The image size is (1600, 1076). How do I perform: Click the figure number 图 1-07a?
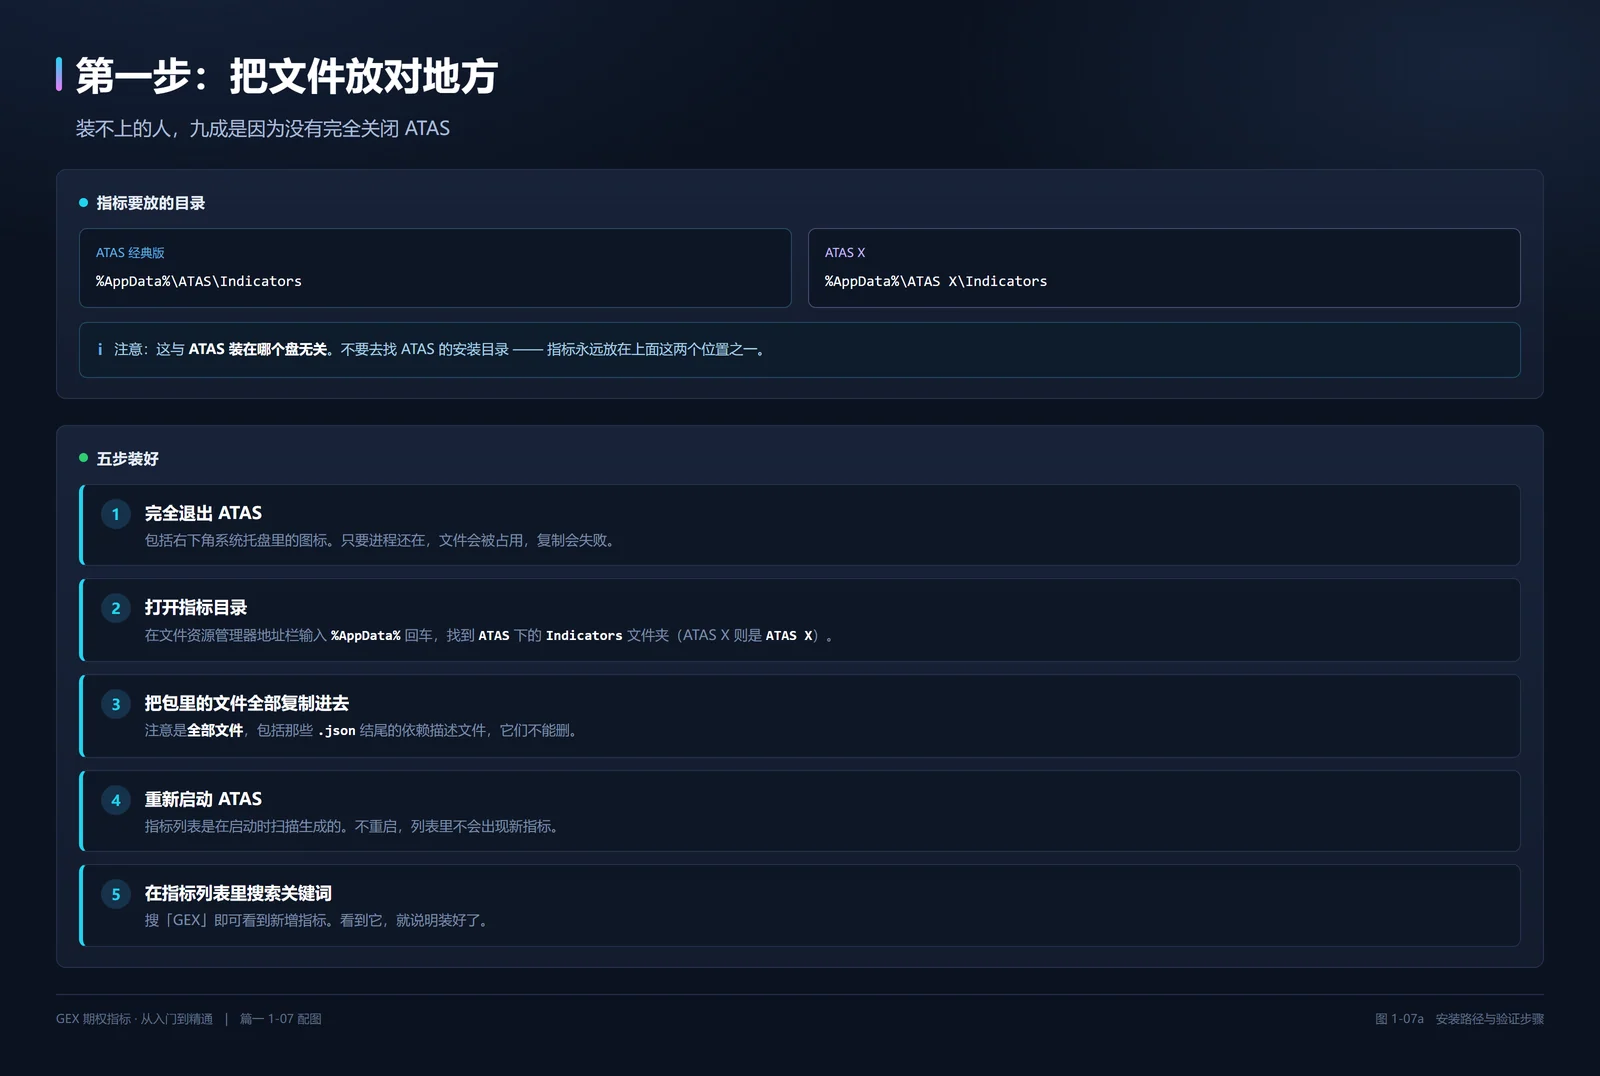pyautogui.click(x=1399, y=1019)
